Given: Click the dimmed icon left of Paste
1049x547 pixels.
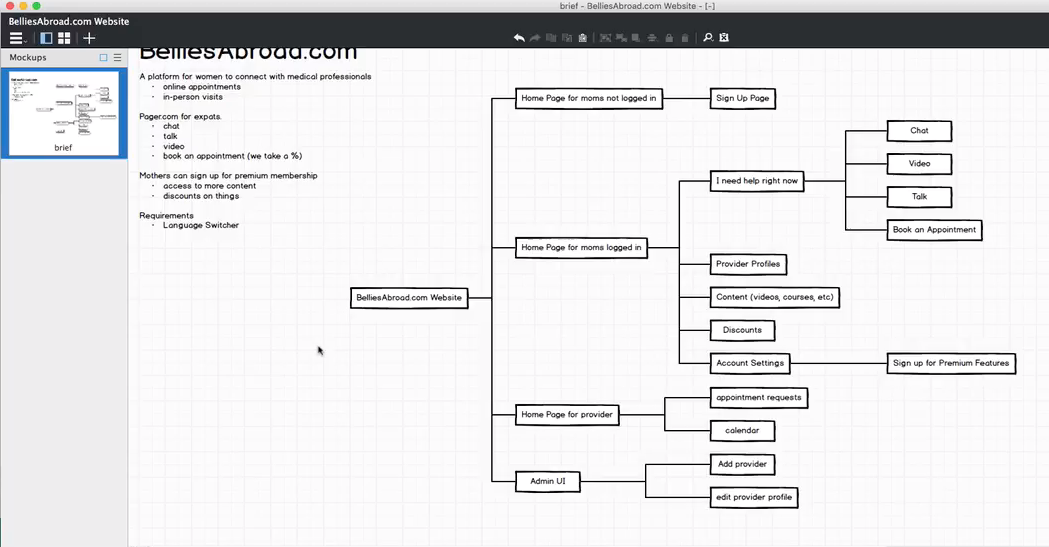Looking at the screenshot, I should 567,37.
